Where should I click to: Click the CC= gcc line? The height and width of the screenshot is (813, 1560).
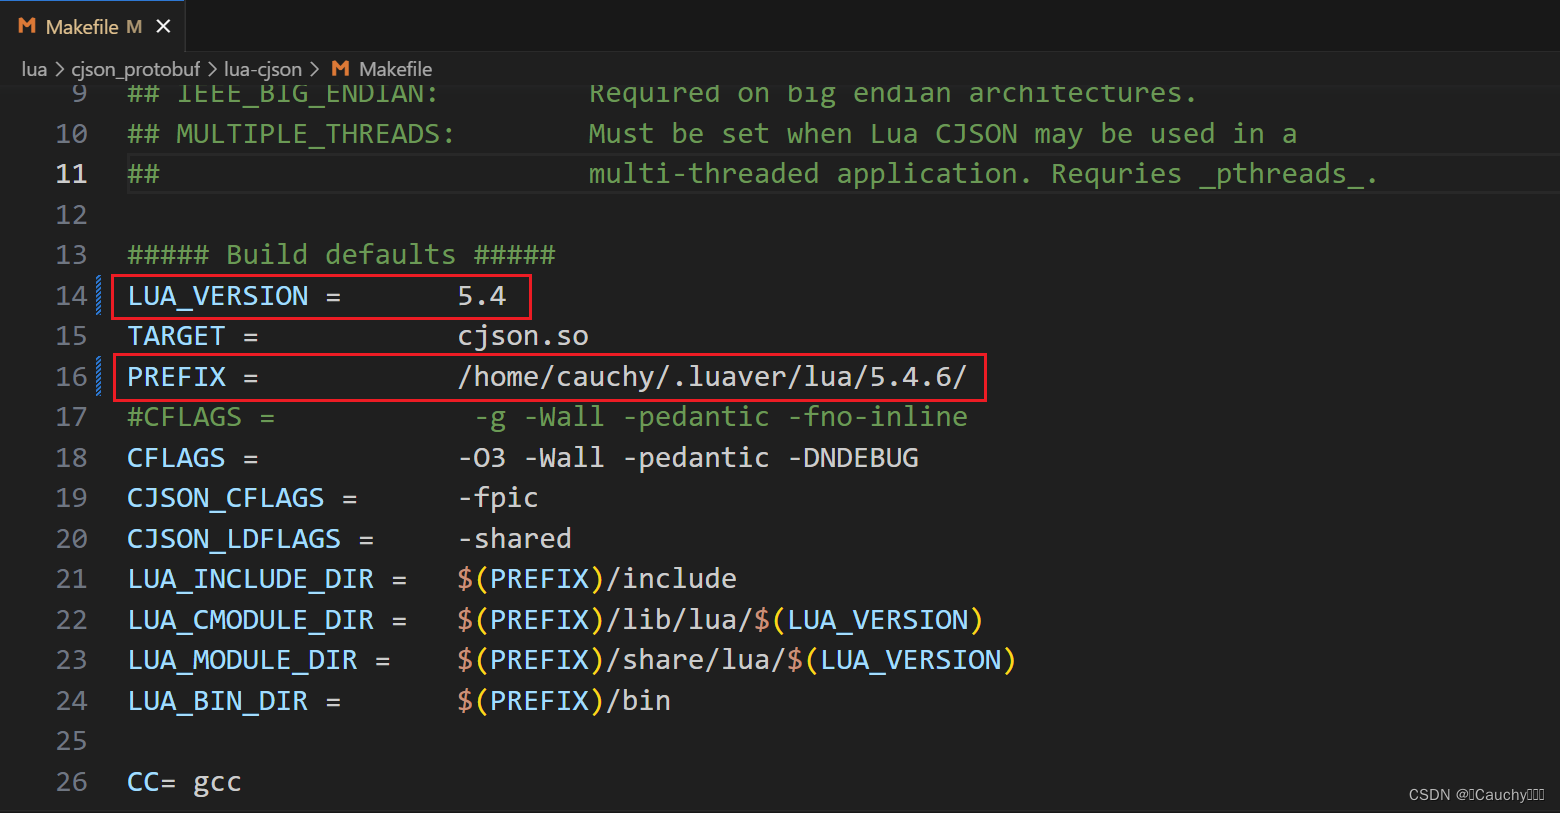pos(184,782)
